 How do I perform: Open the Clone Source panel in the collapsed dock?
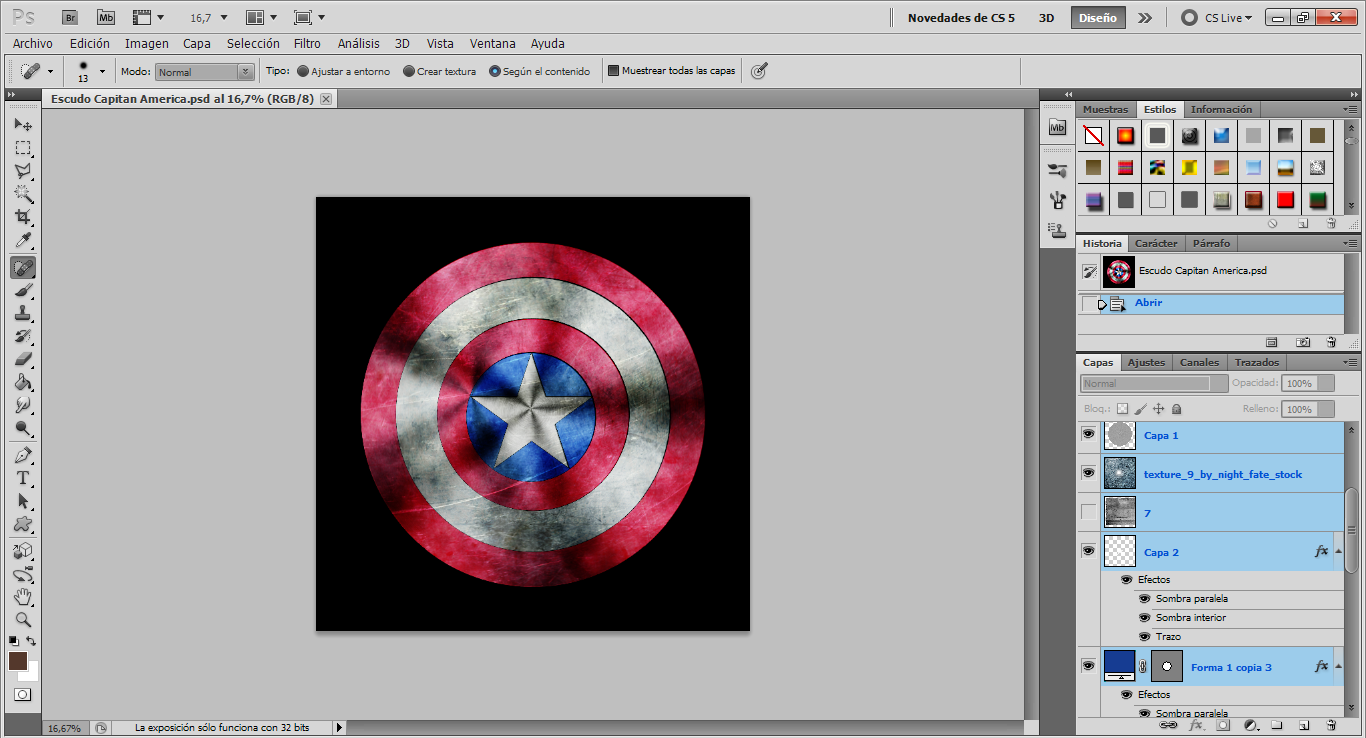pyautogui.click(x=1057, y=229)
